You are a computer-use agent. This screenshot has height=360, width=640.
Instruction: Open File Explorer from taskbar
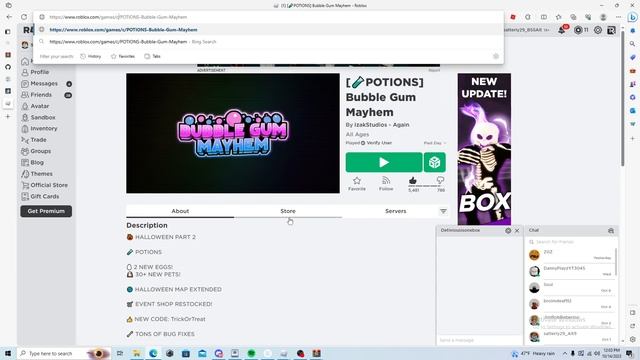pos(136,353)
